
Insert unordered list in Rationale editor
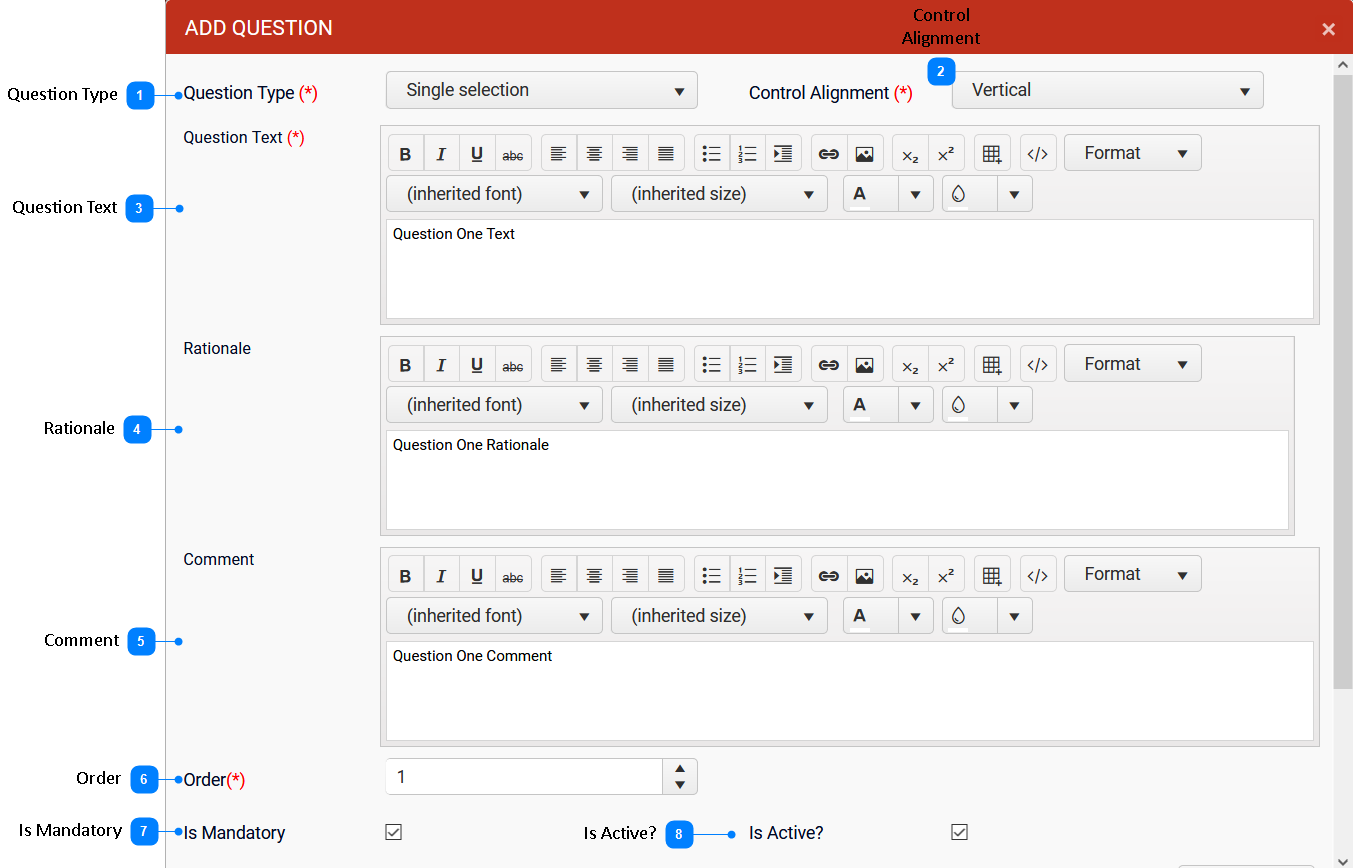712,365
